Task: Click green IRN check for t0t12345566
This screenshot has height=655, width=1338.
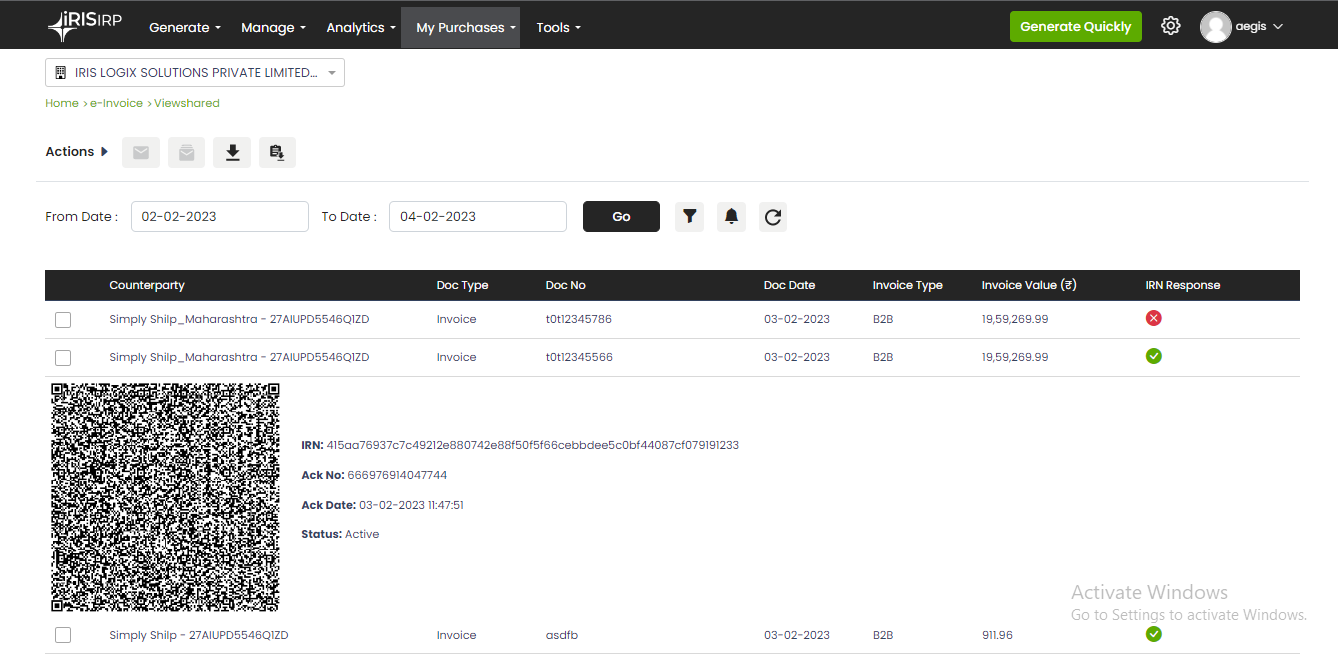Action: 1153,356
